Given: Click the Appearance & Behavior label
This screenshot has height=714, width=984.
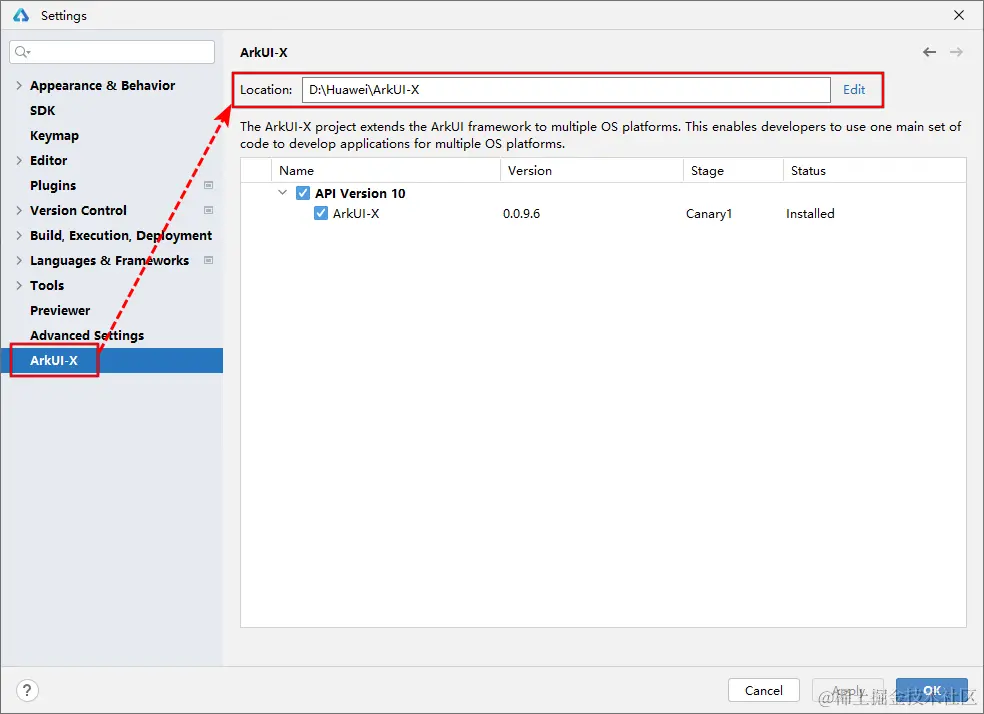Looking at the screenshot, I should coord(102,85).
